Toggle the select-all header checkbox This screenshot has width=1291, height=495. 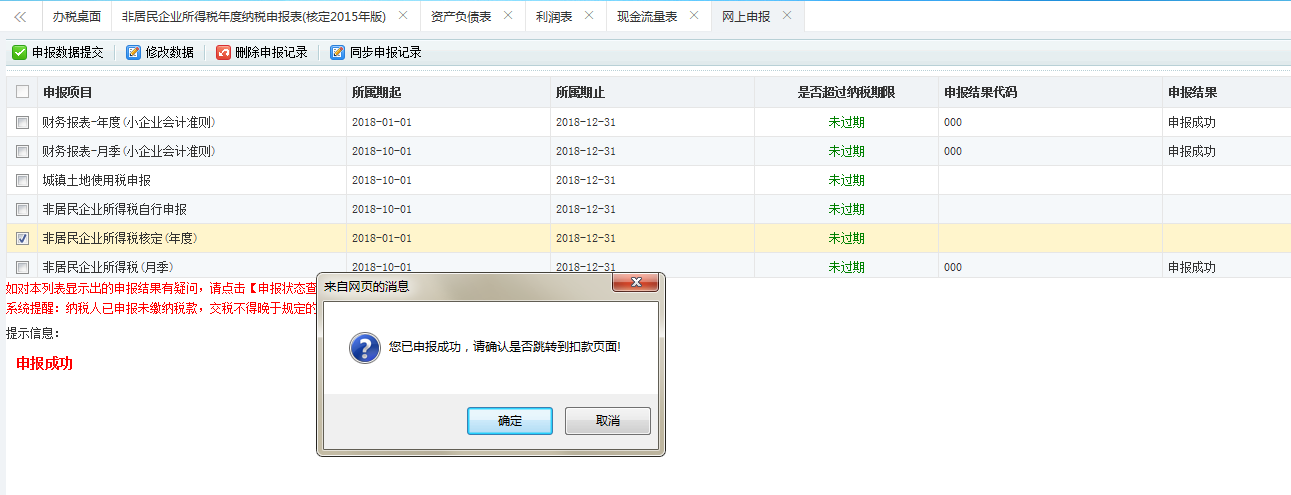22,92
